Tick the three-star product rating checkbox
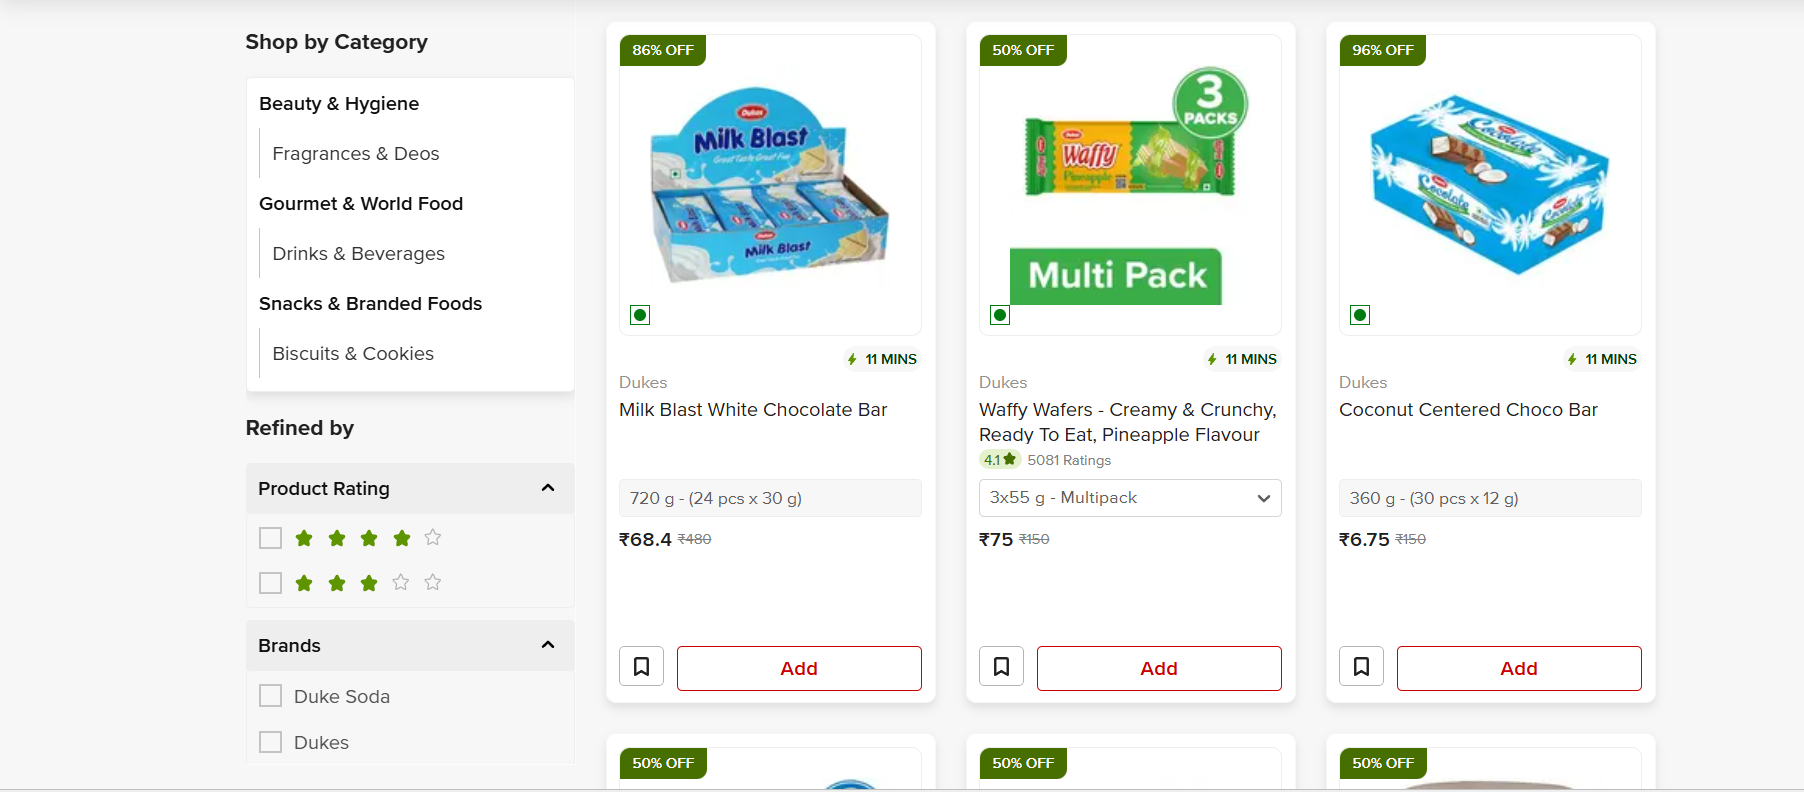1804x792 pixels. point(271,583)
